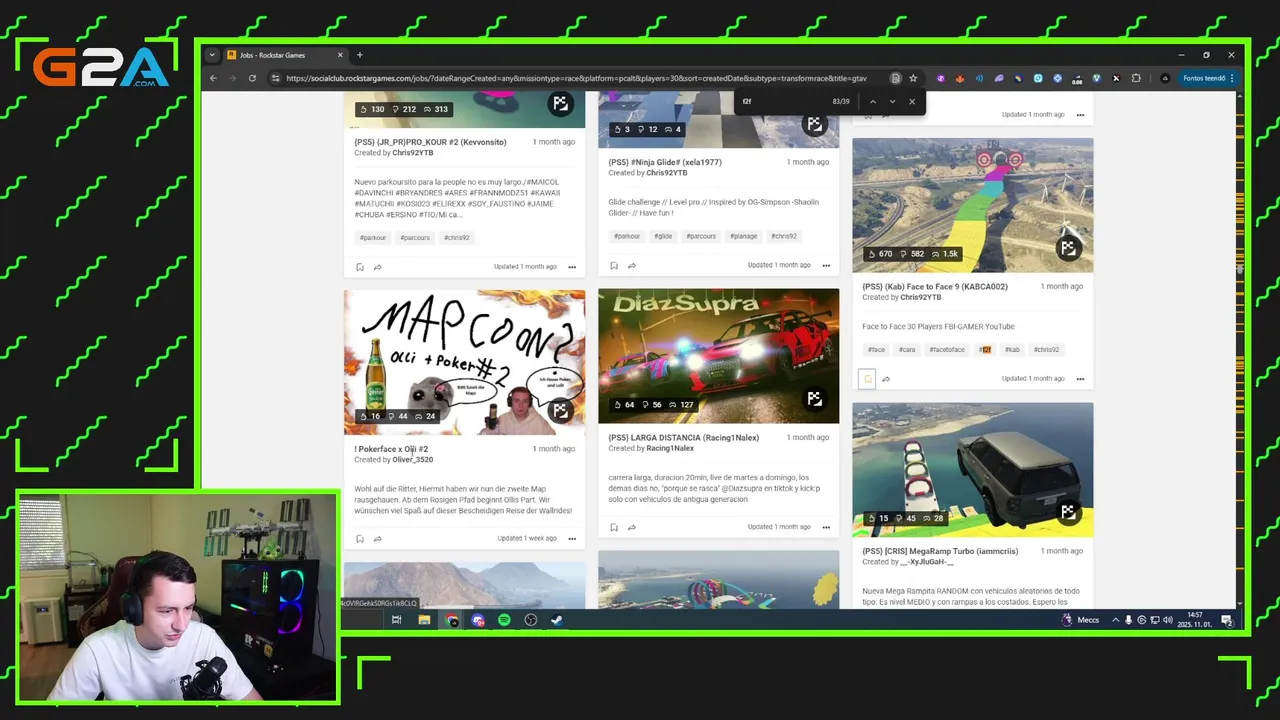Toggle bookmark on Face to Face 9 job
This screenshot has width=1280, height=720.
[x=868, y=379]
